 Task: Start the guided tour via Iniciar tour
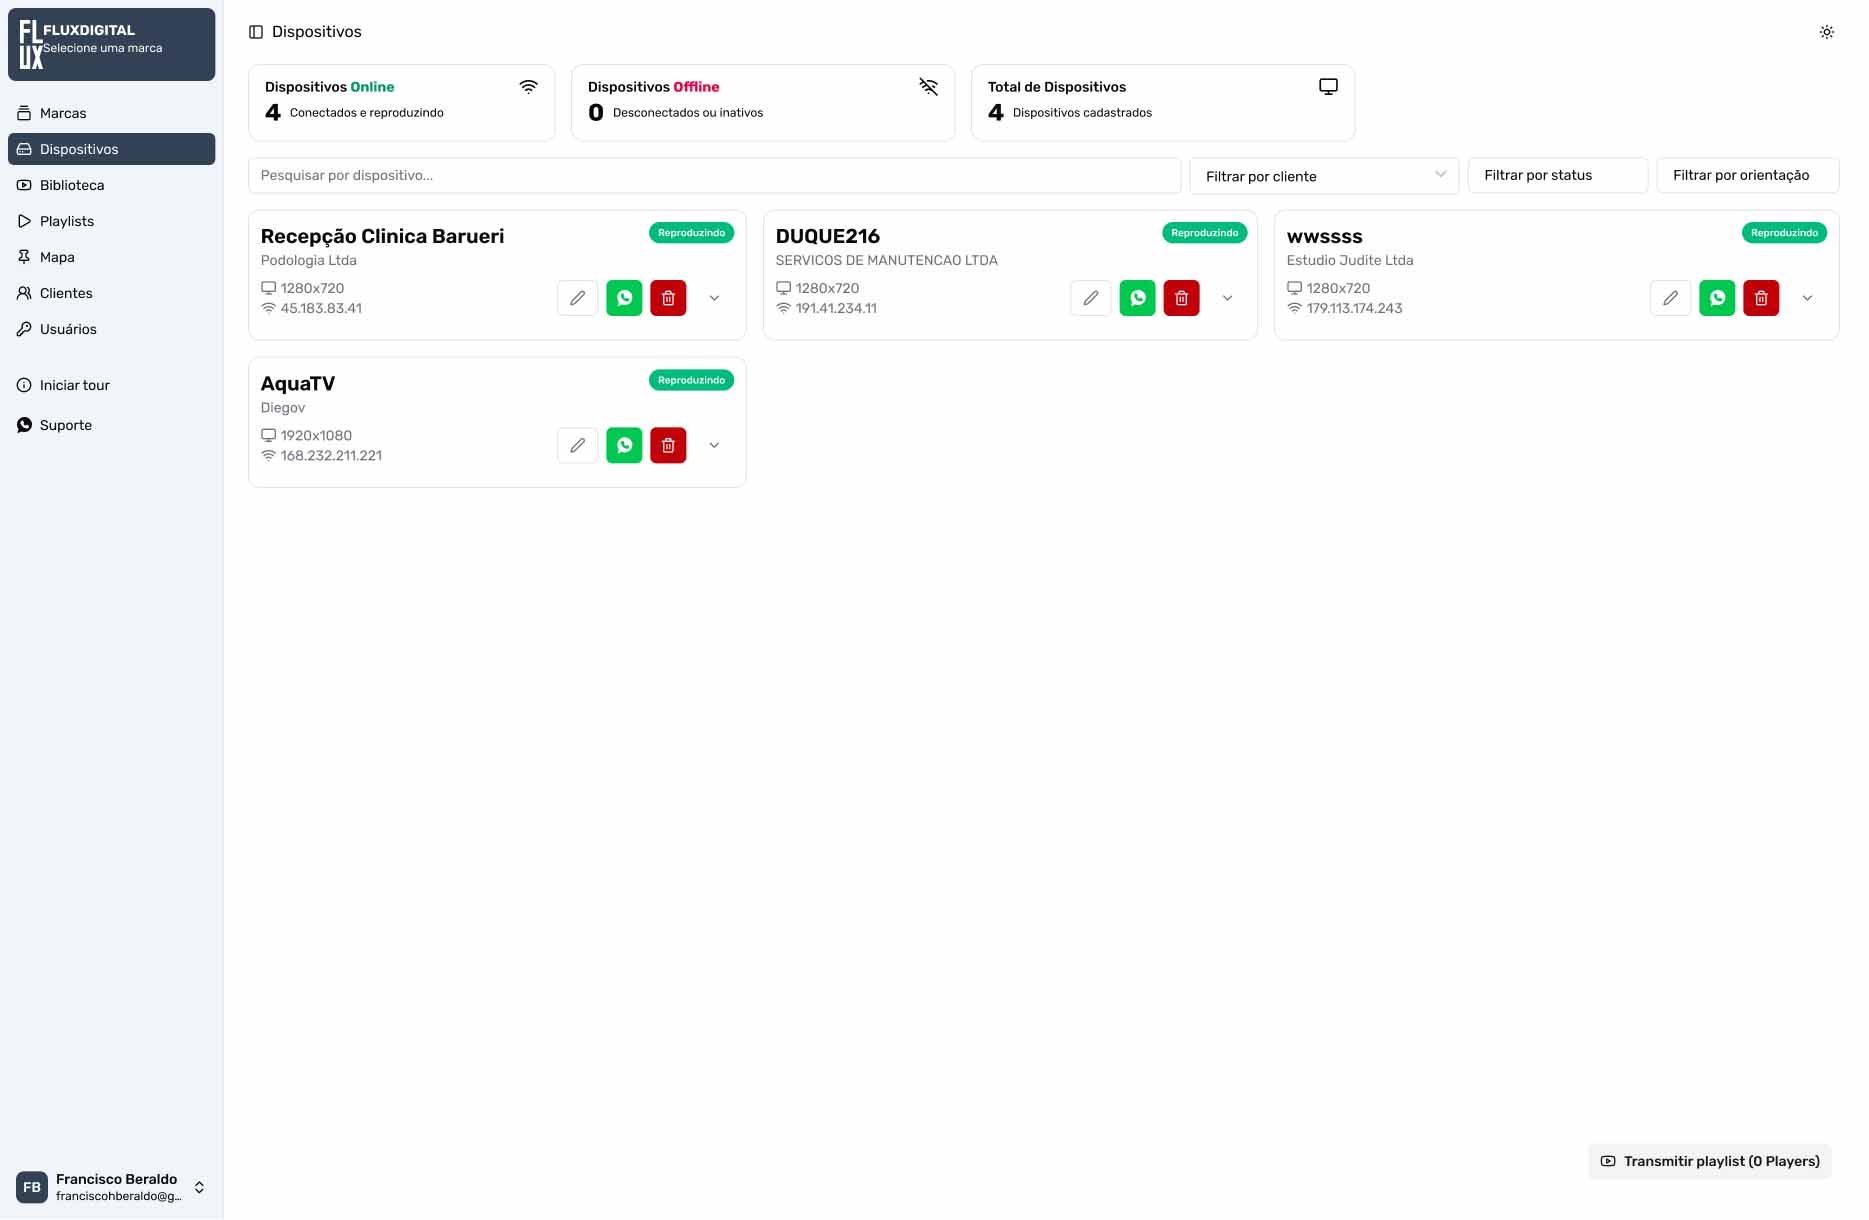pos(75,385)
